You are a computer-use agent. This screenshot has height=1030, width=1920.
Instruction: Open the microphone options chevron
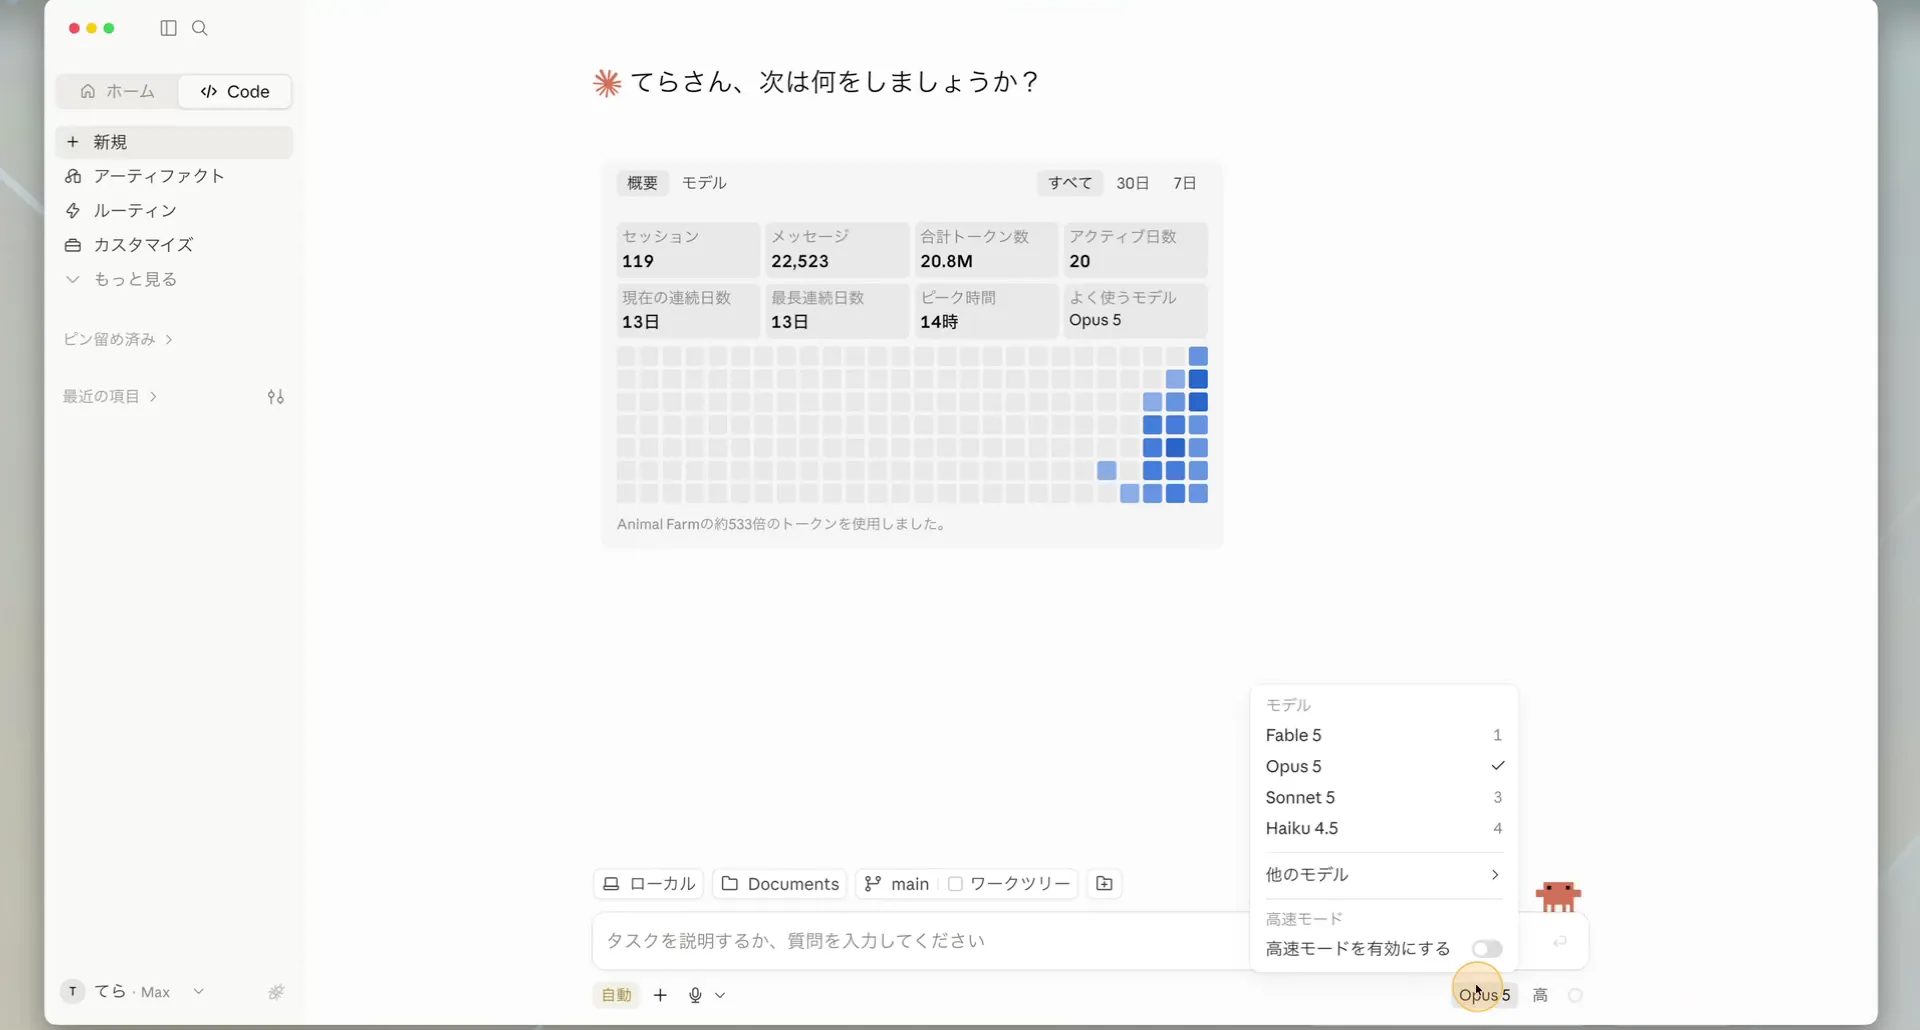(720, 995)
